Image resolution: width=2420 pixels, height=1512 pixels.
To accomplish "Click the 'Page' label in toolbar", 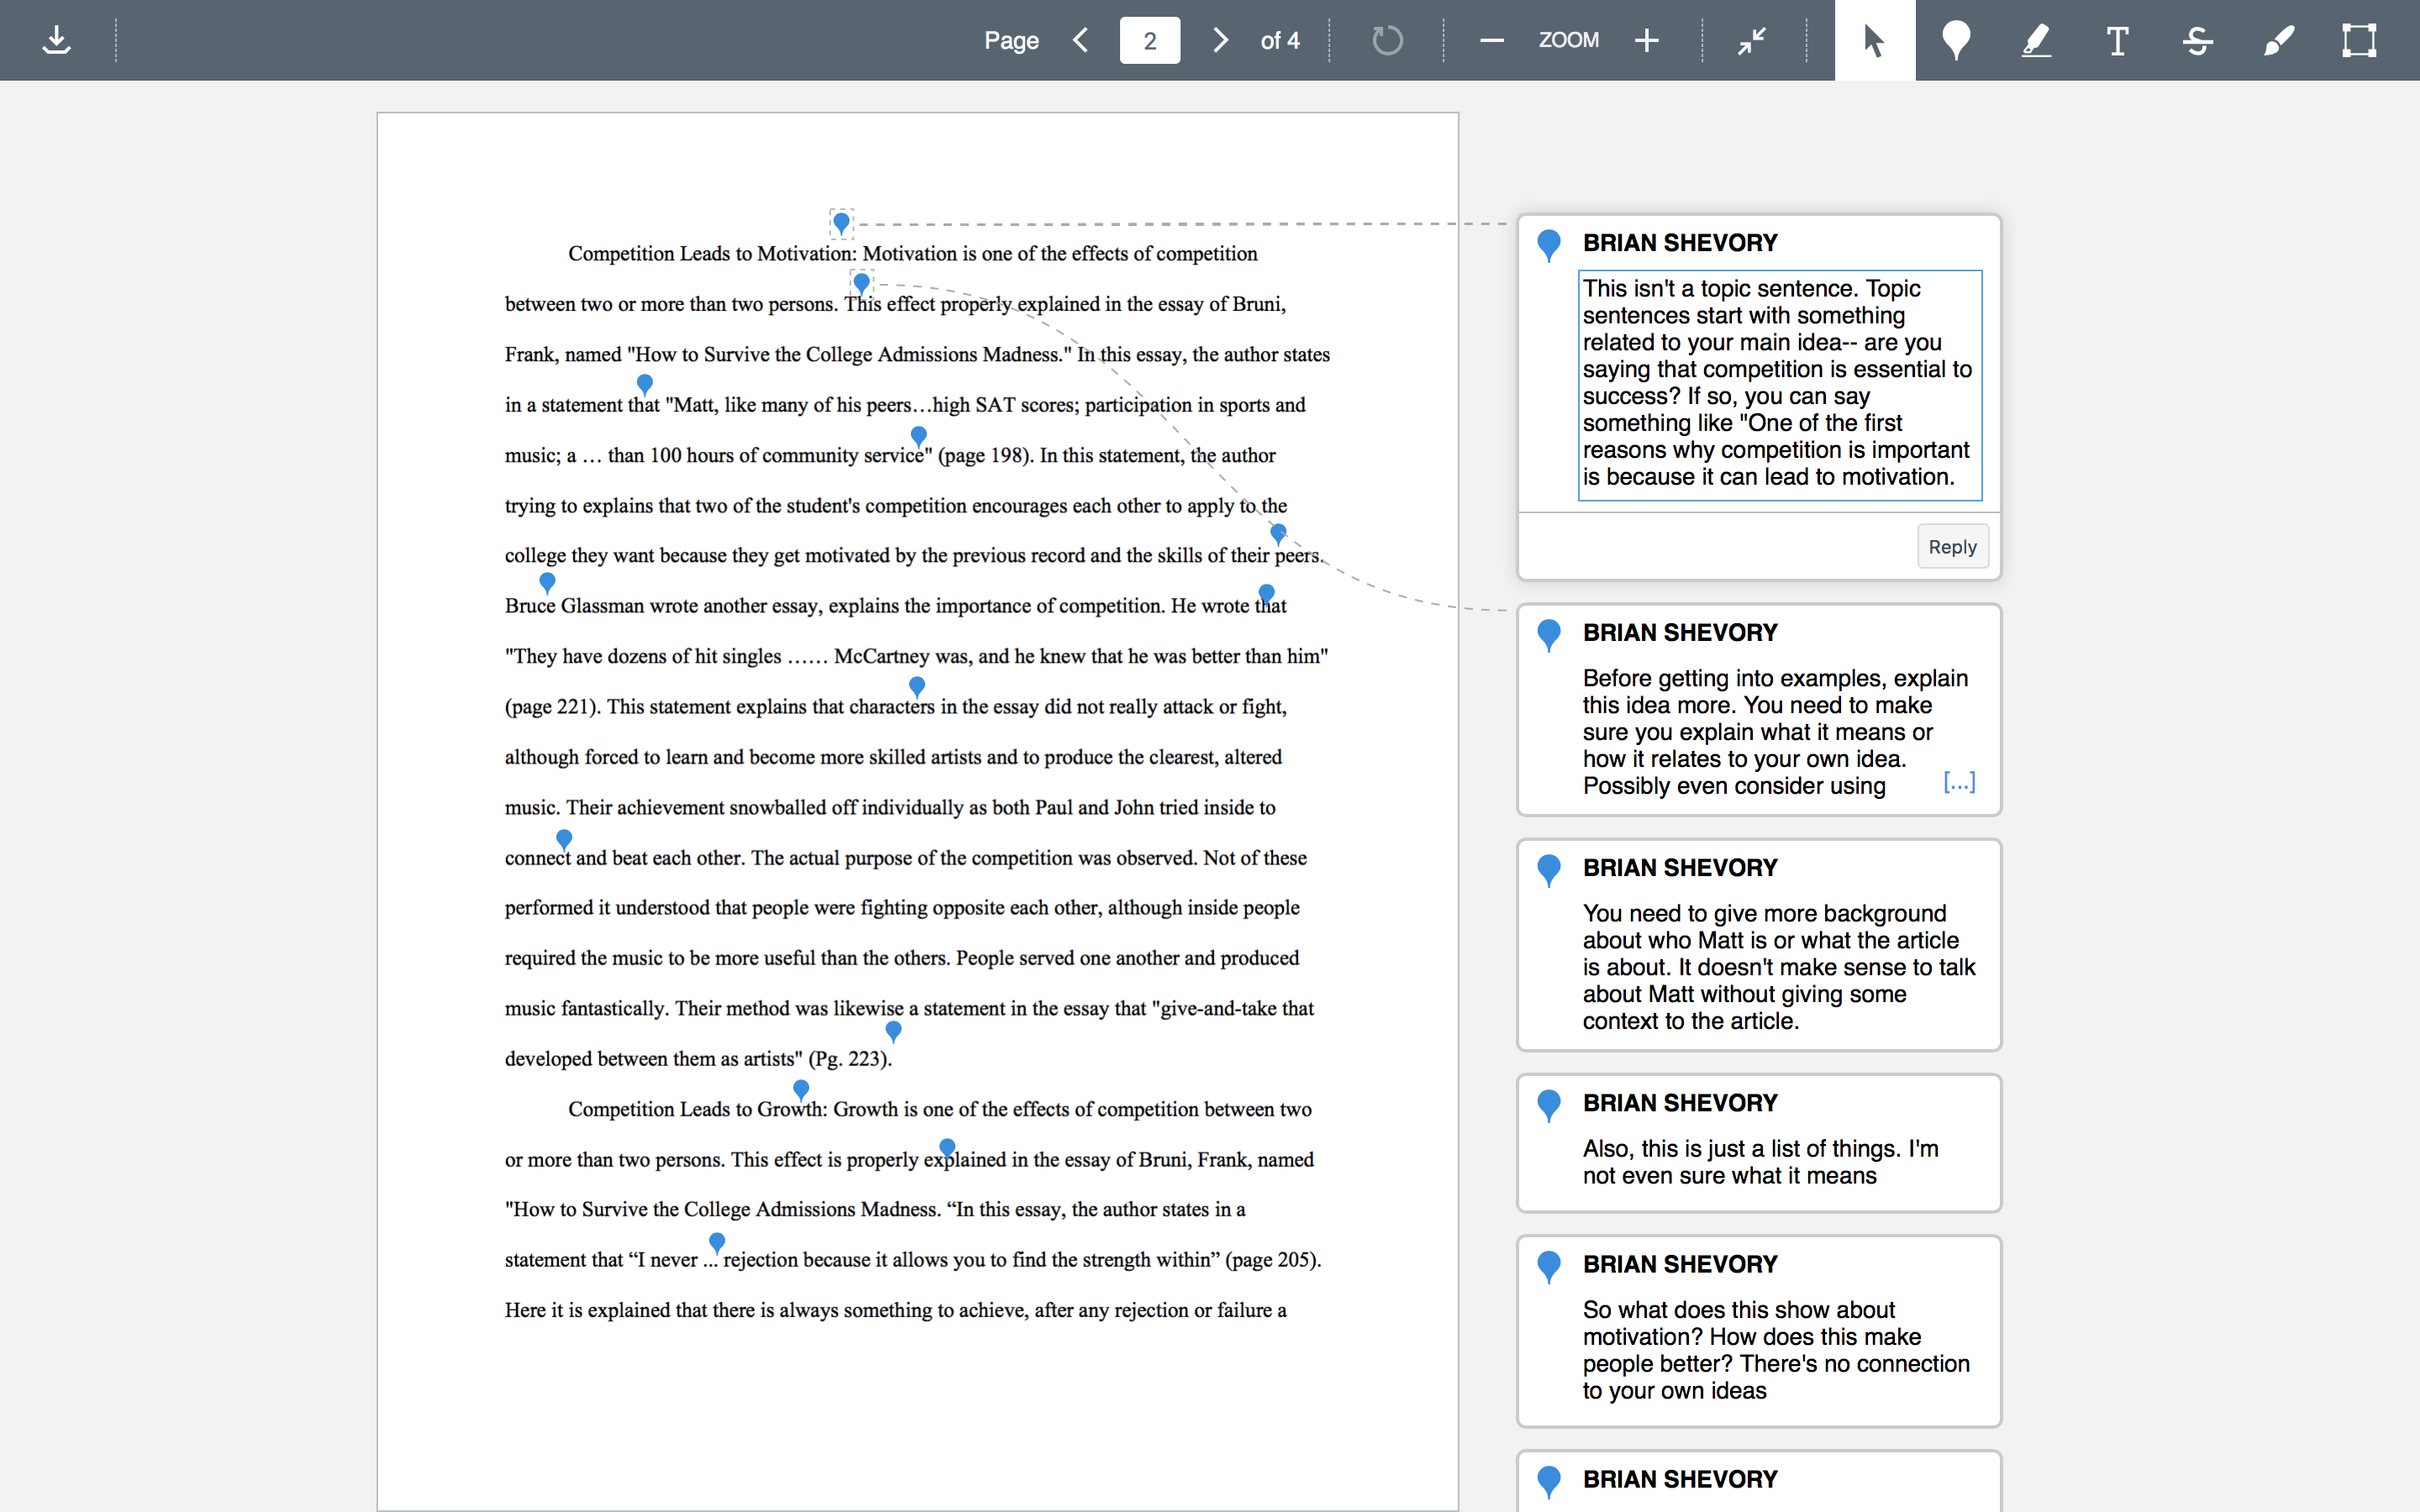I will coord(1011,41).
